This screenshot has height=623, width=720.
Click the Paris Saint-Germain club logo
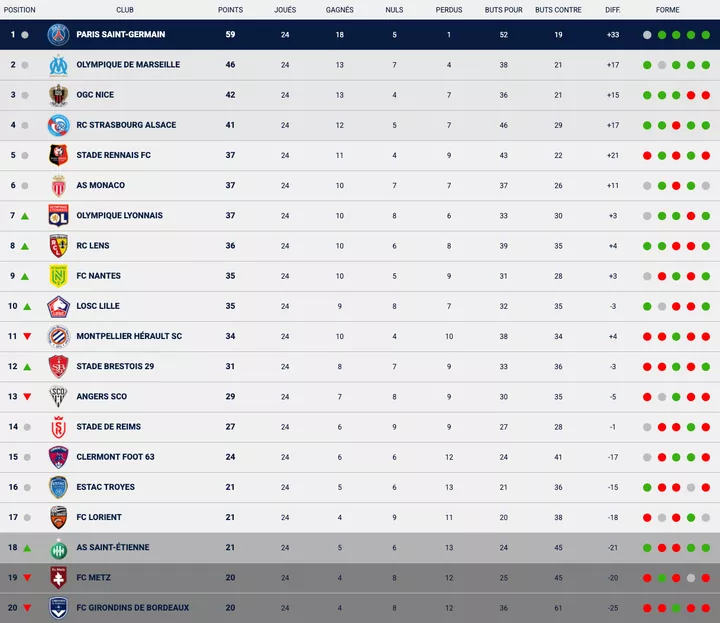(58, 35)
